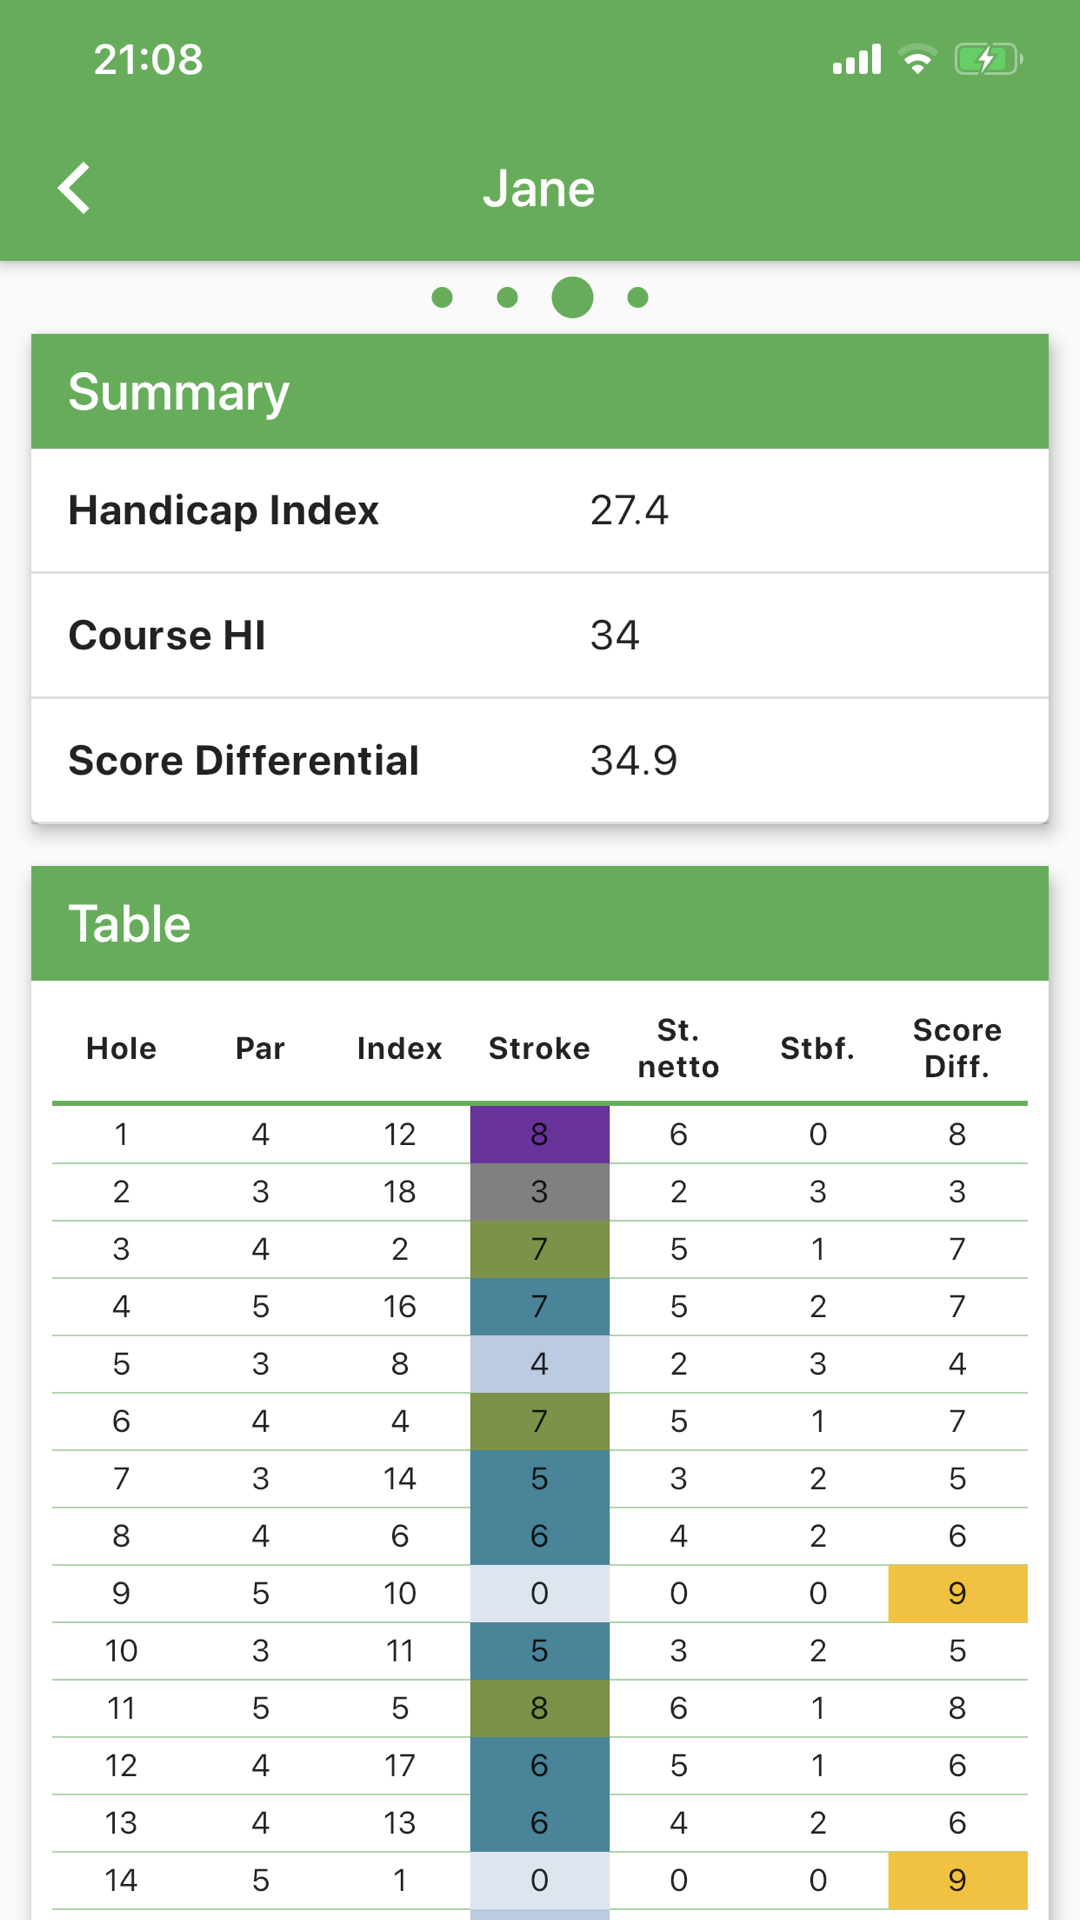Tap the clock showing 21:08

tap(148, 59)
